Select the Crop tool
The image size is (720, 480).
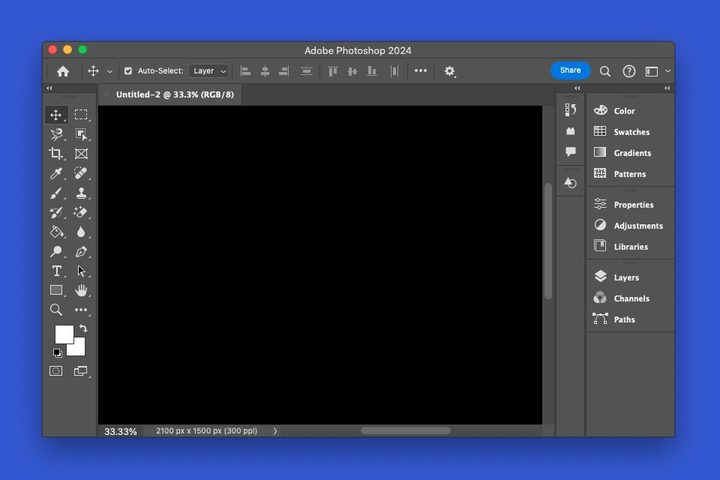pos(56,153)
